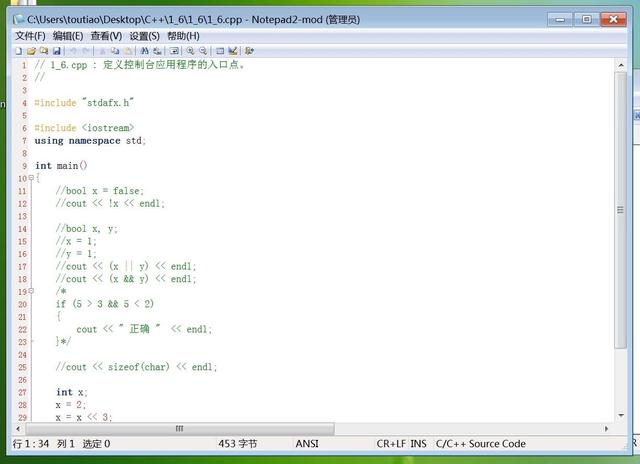
Task: Toggle INS insert mode in status bar
Action: (418, 443)
